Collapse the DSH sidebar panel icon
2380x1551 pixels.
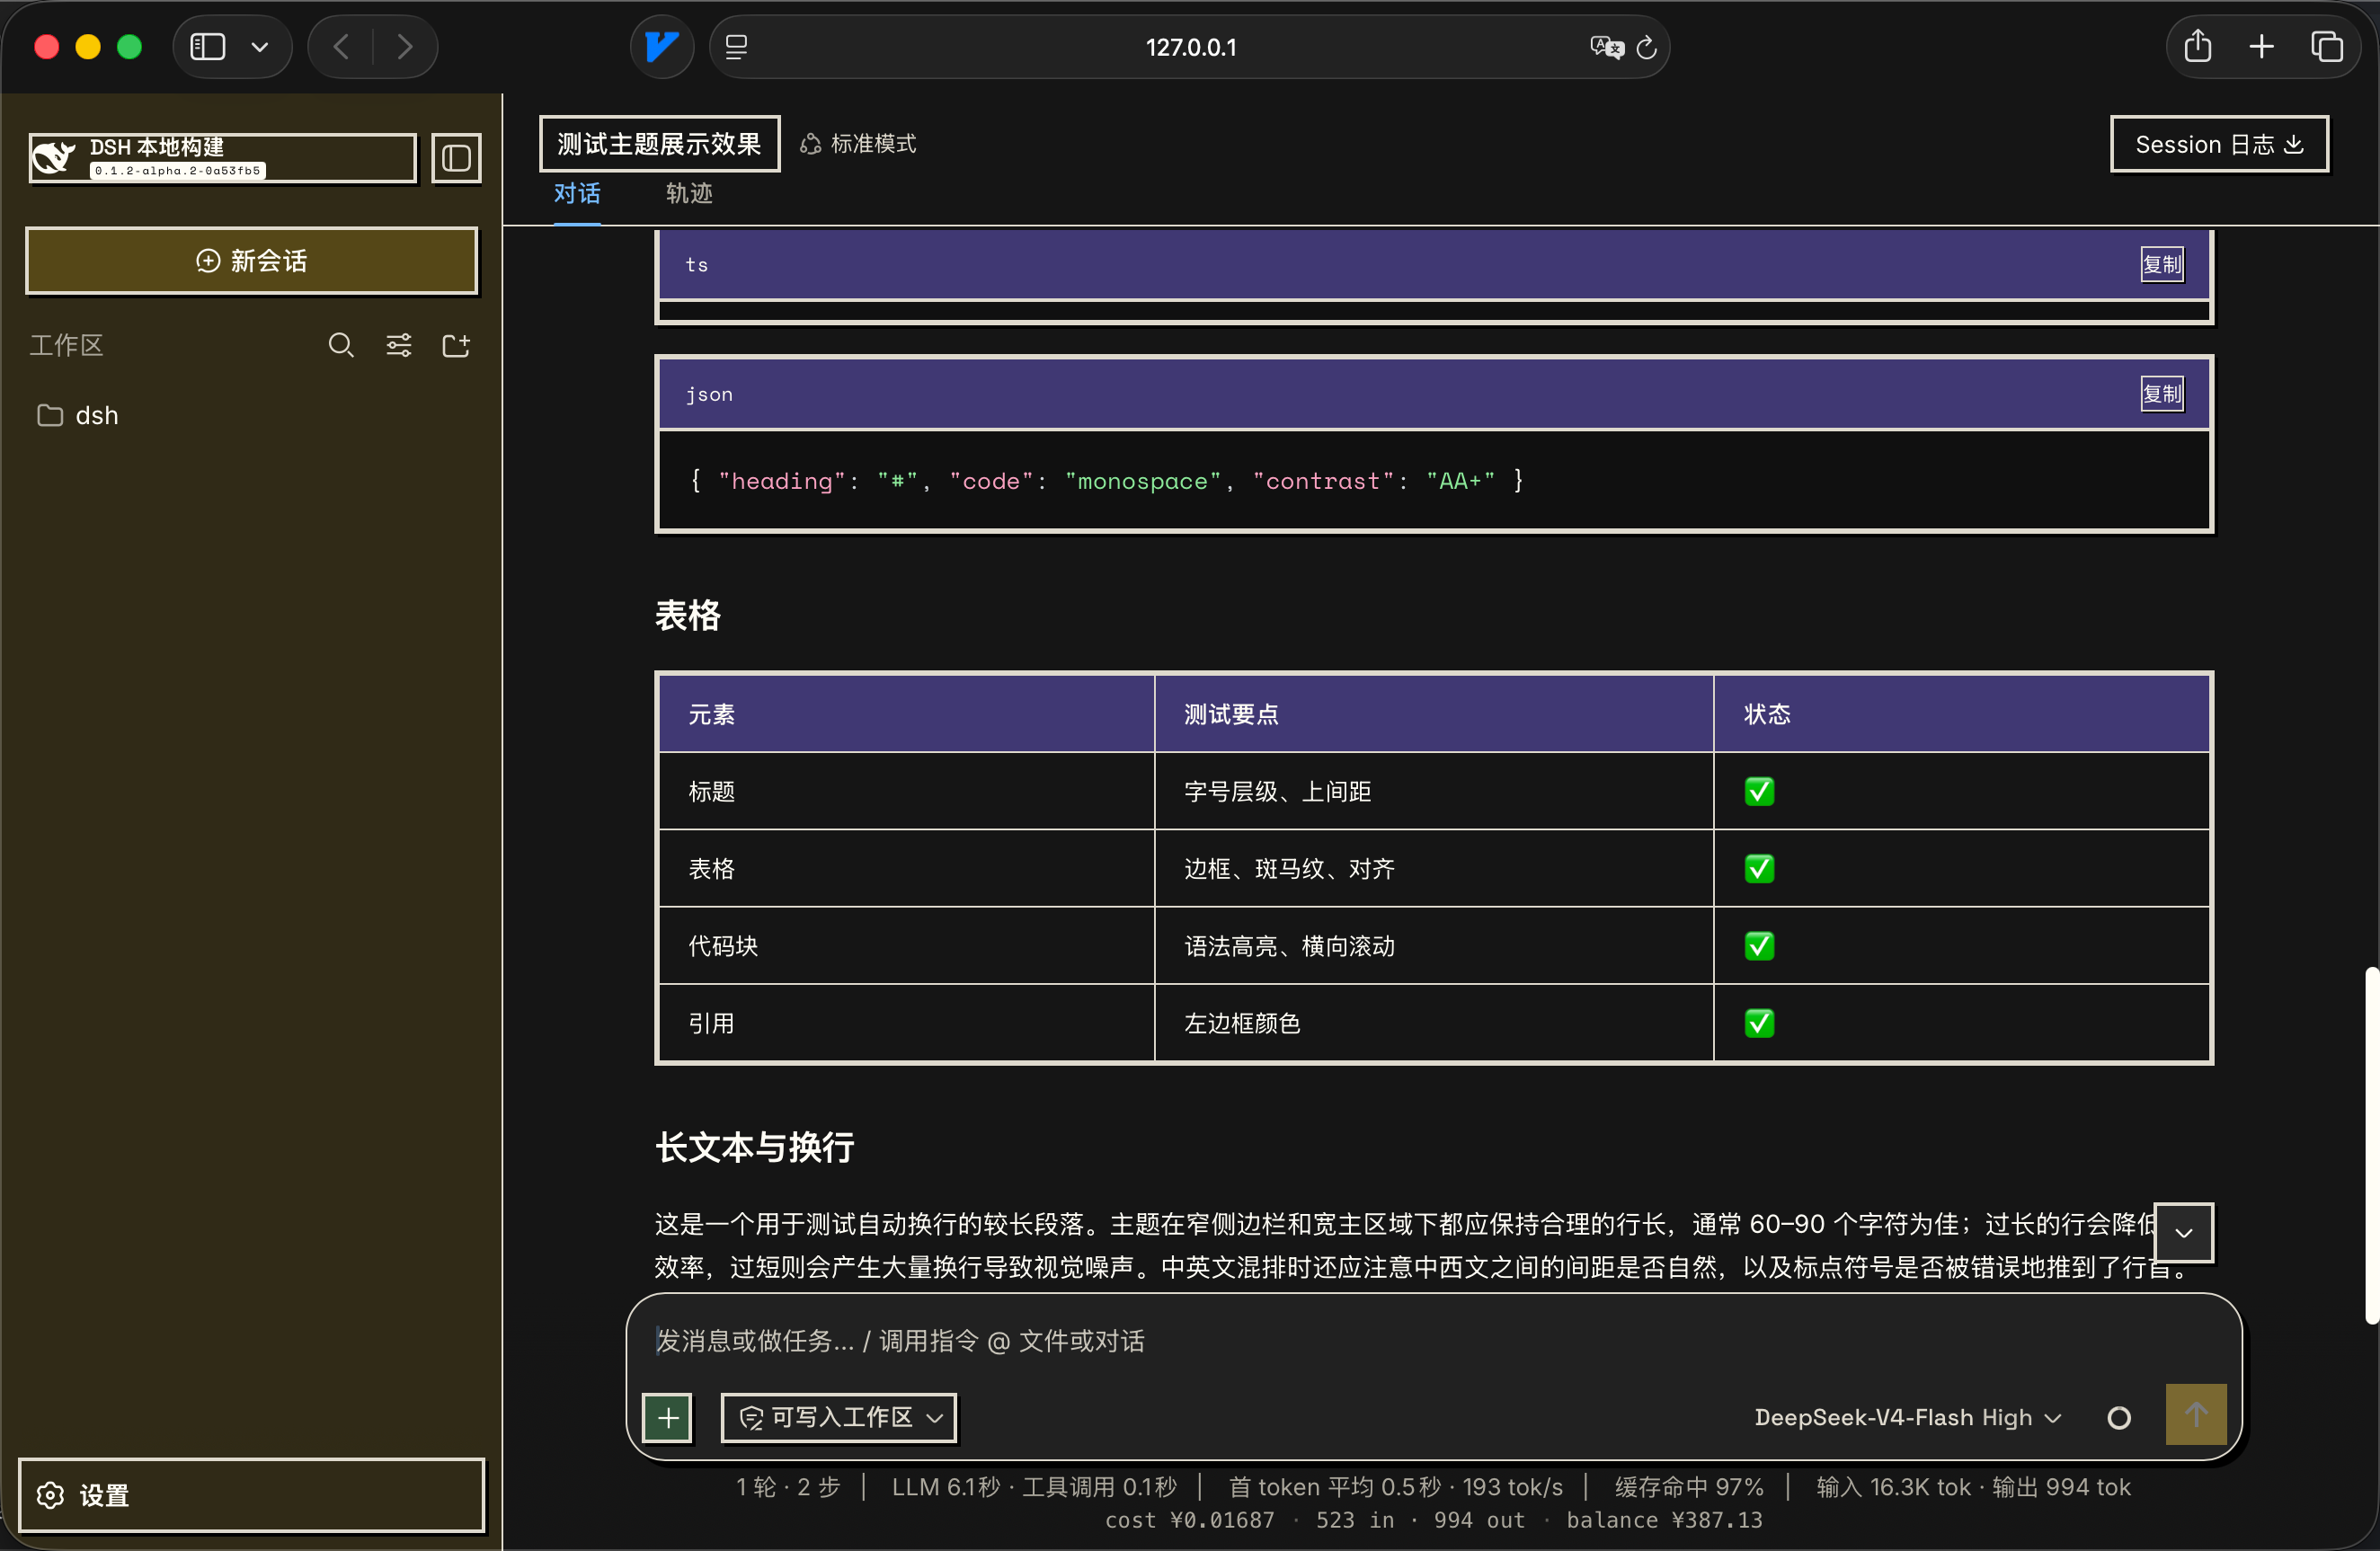(456, 158)
